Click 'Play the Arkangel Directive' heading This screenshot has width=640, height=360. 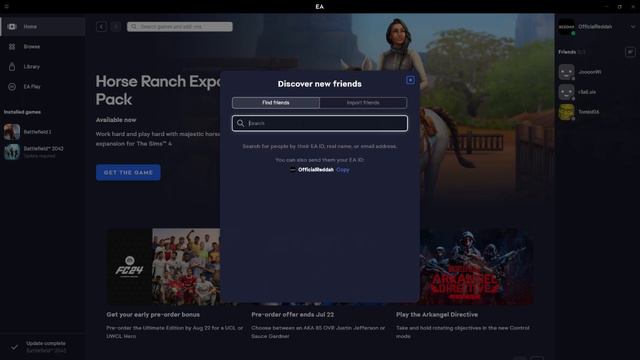[437, 315]
